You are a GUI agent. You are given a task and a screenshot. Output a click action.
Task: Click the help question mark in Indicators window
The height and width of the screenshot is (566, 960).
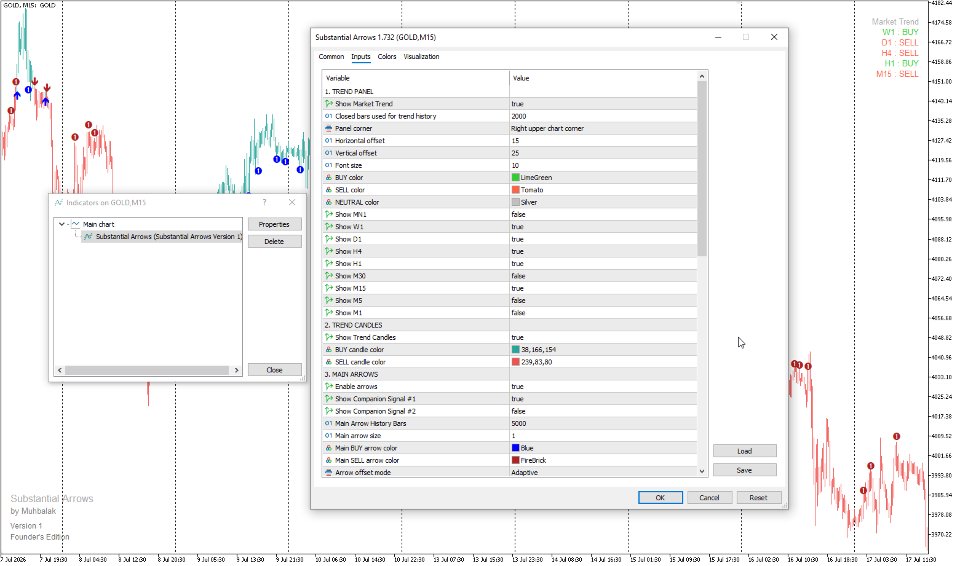[264, 202]
